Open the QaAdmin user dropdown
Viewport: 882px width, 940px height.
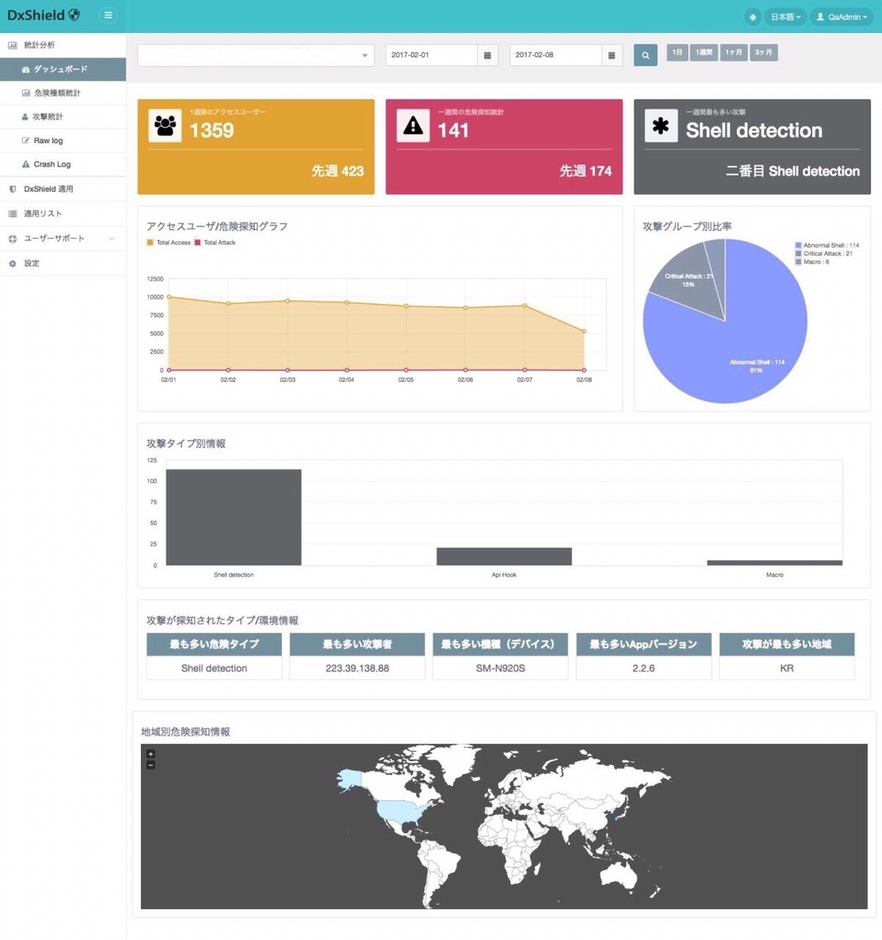[x=842, y=17]
